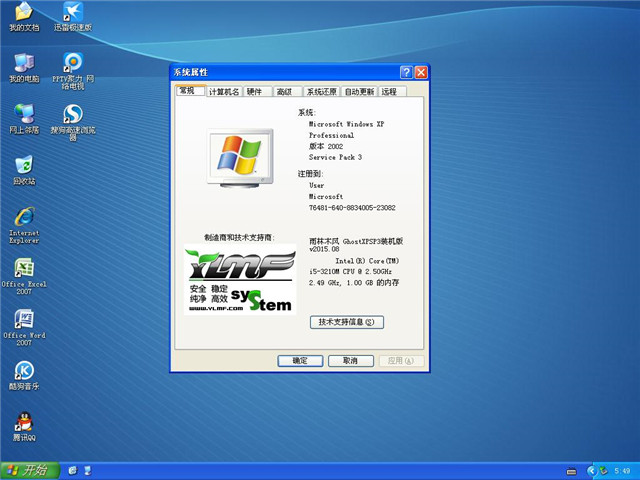Open 我的电脑 desktop icon
This screenshot has width=640, height=480.
(24, 68)
